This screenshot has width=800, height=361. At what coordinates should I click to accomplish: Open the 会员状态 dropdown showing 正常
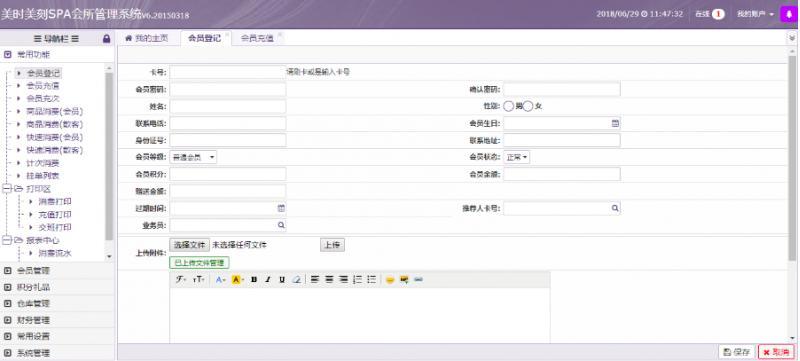click(517, 158)
